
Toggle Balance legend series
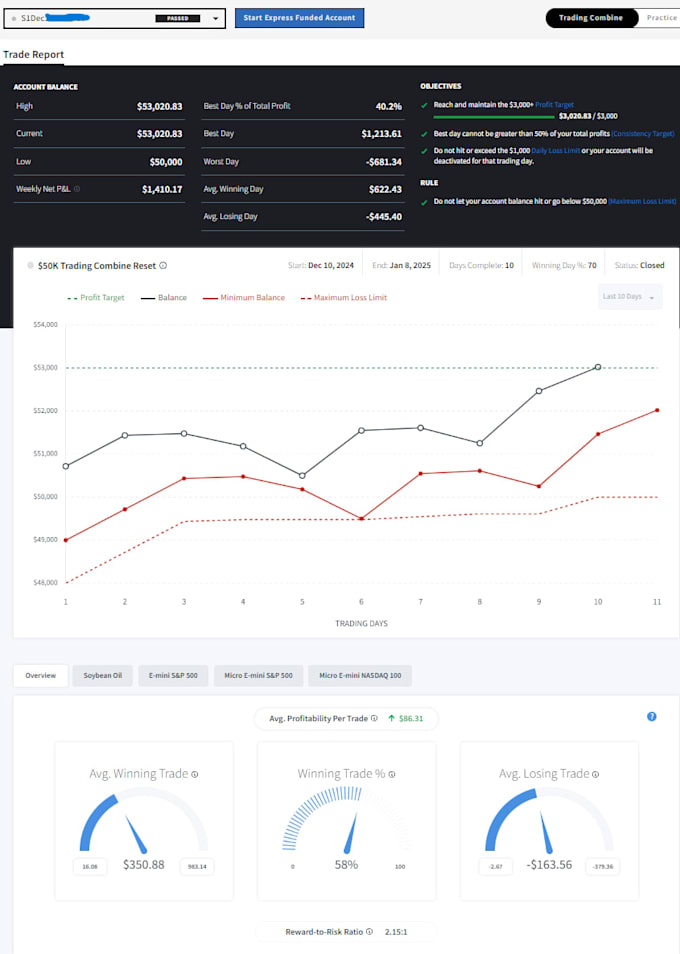(x=164, y=298)
